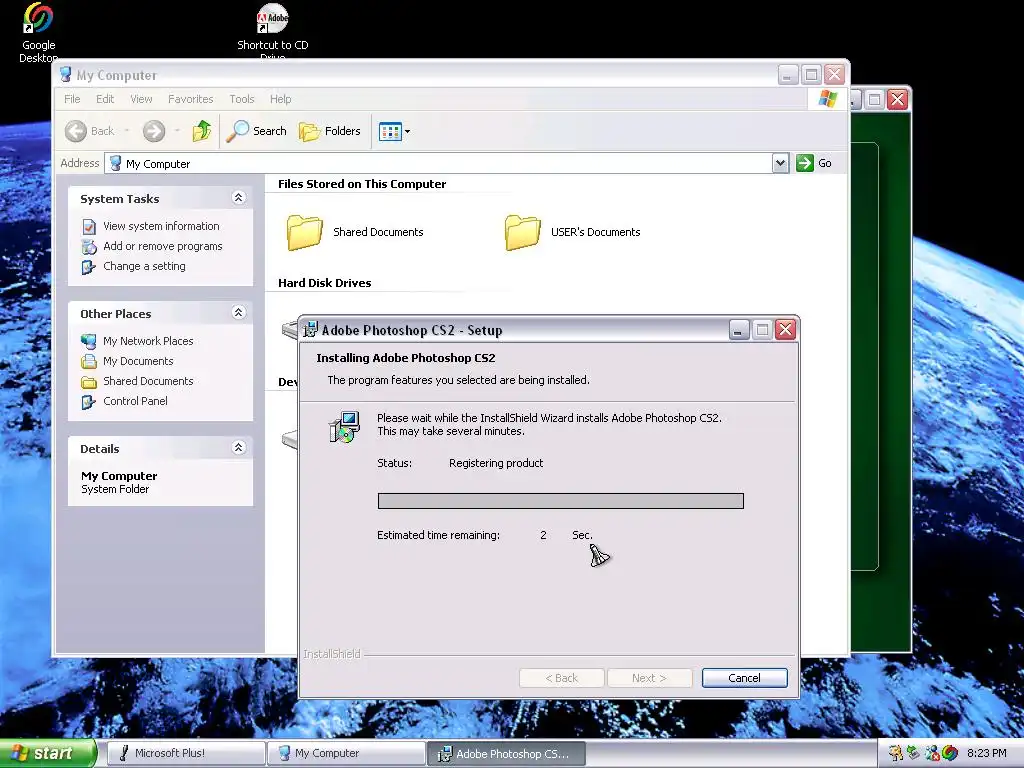Click Change a setting link
This screenshot has width=1024, height=768.
tap(144, 266)
